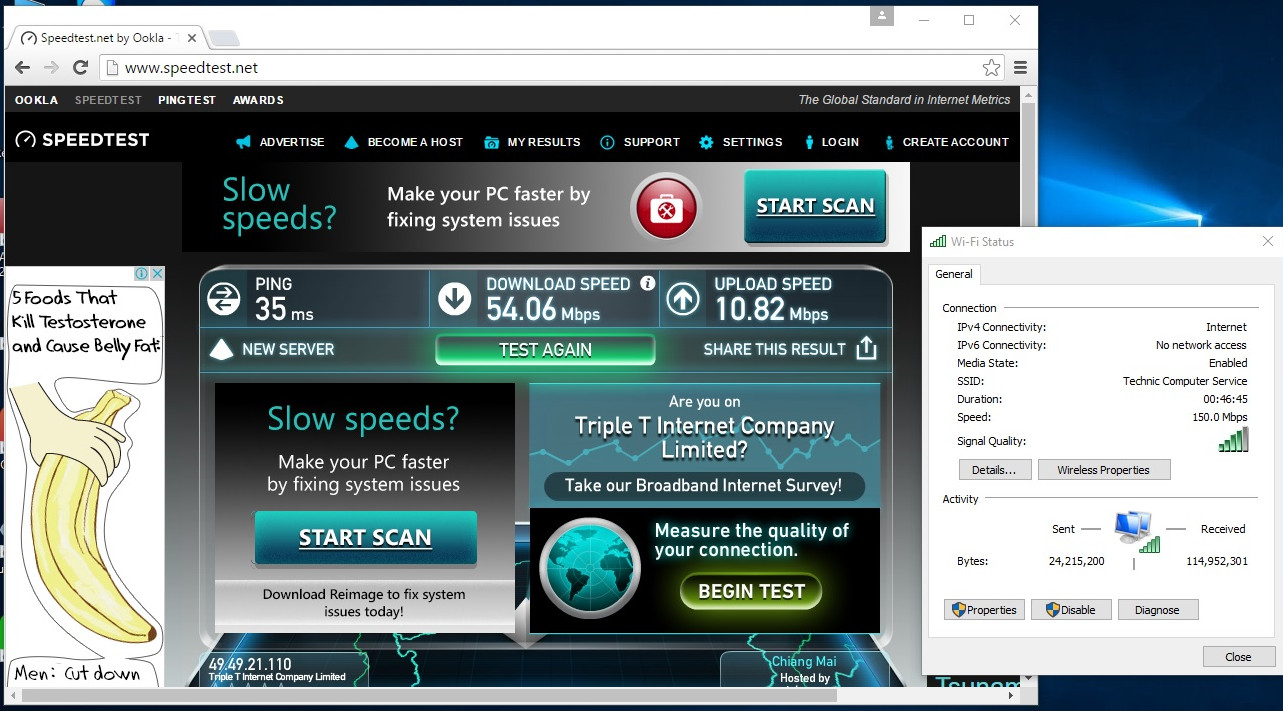Click the Settings gear icon

[x=706, y=142]
